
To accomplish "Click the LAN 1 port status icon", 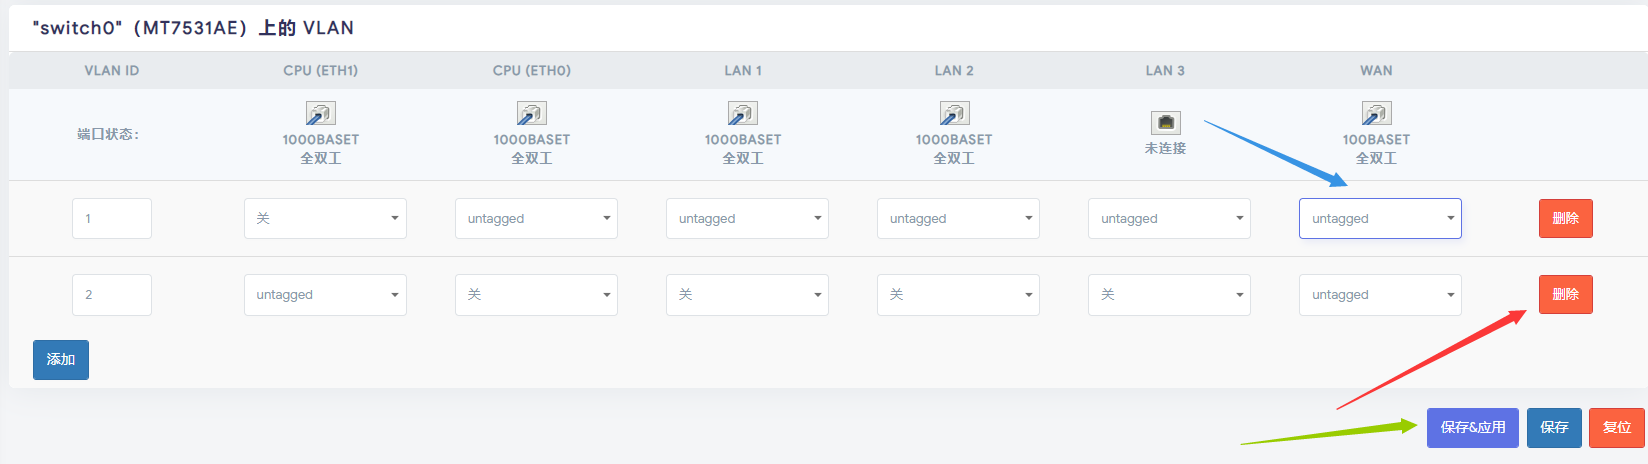I will pyautogui.click(x=742, y=113).
